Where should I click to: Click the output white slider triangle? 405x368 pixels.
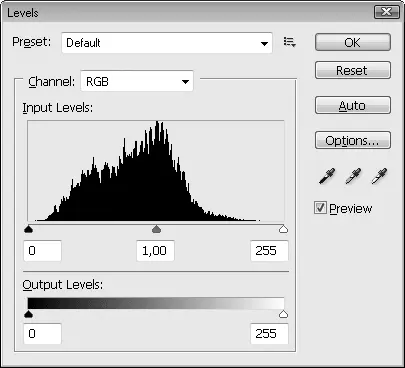coord(283,314)
